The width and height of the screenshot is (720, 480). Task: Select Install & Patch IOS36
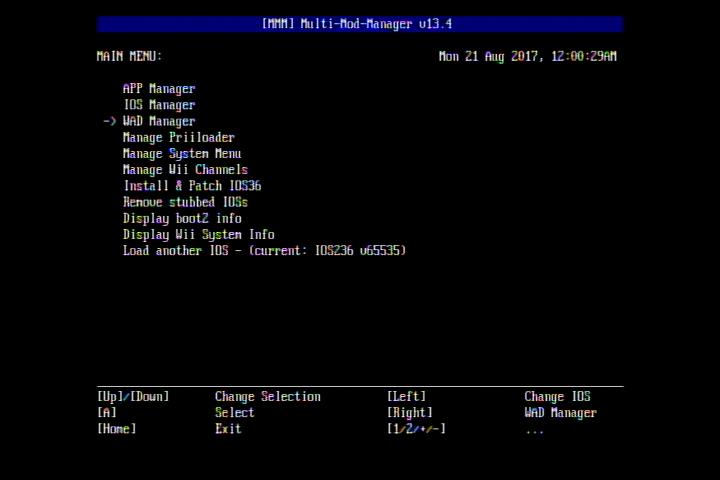[x=192, y=186]
